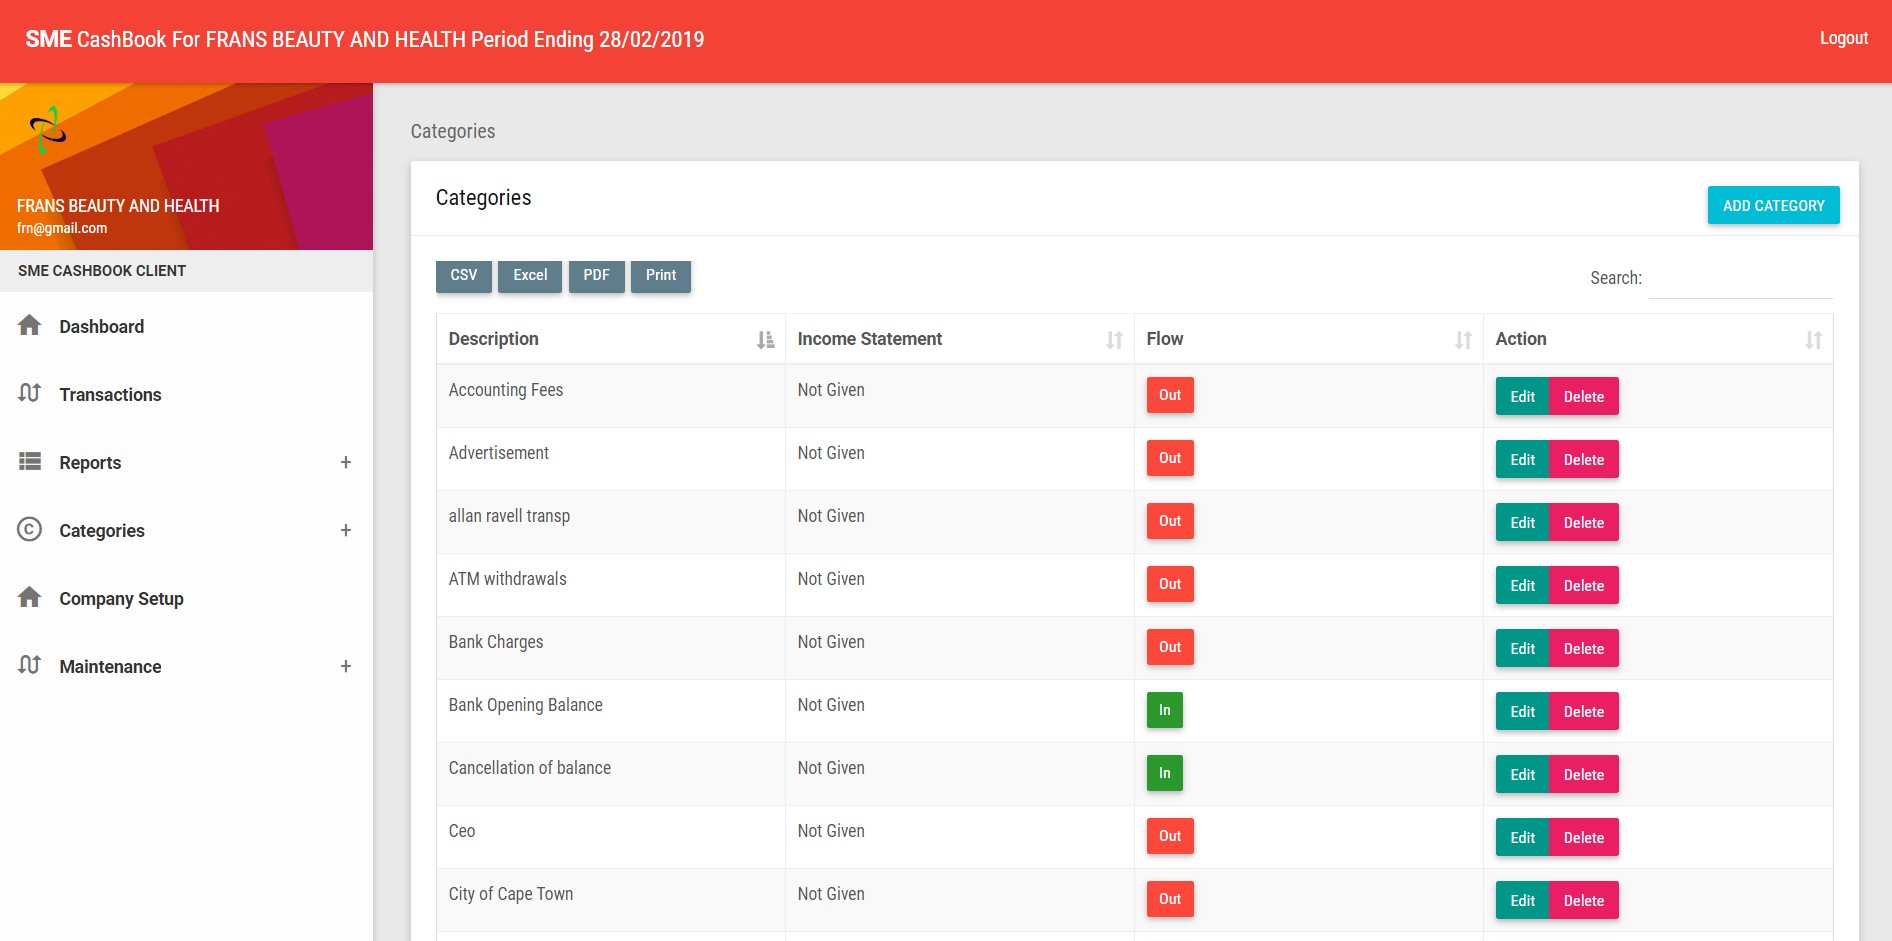This screenshot has height=941, width=1892.
Task: Sort table by Flow column arrow
Action: point(1463,340)
